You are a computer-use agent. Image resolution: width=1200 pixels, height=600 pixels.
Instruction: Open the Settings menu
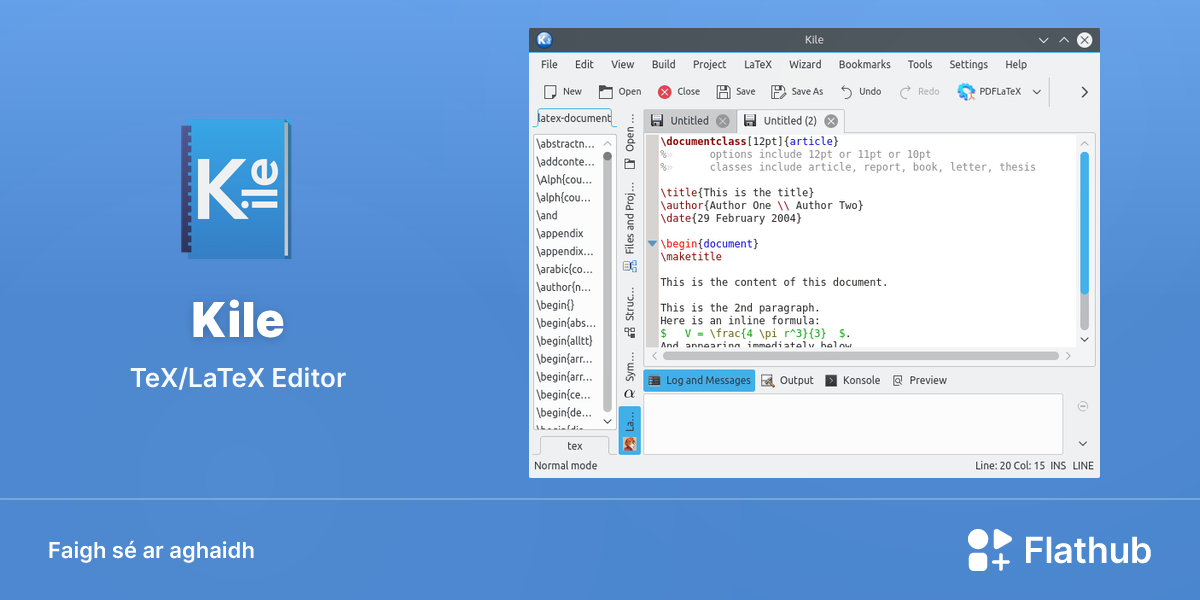pos(968,64)
